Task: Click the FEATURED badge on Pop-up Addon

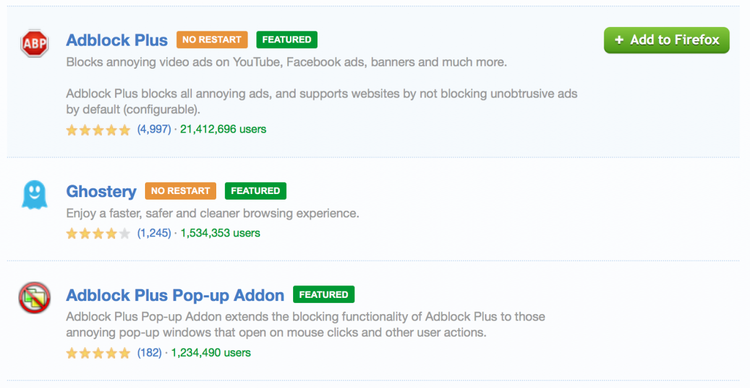Action: pyautogui.click(x=324, y=295)
